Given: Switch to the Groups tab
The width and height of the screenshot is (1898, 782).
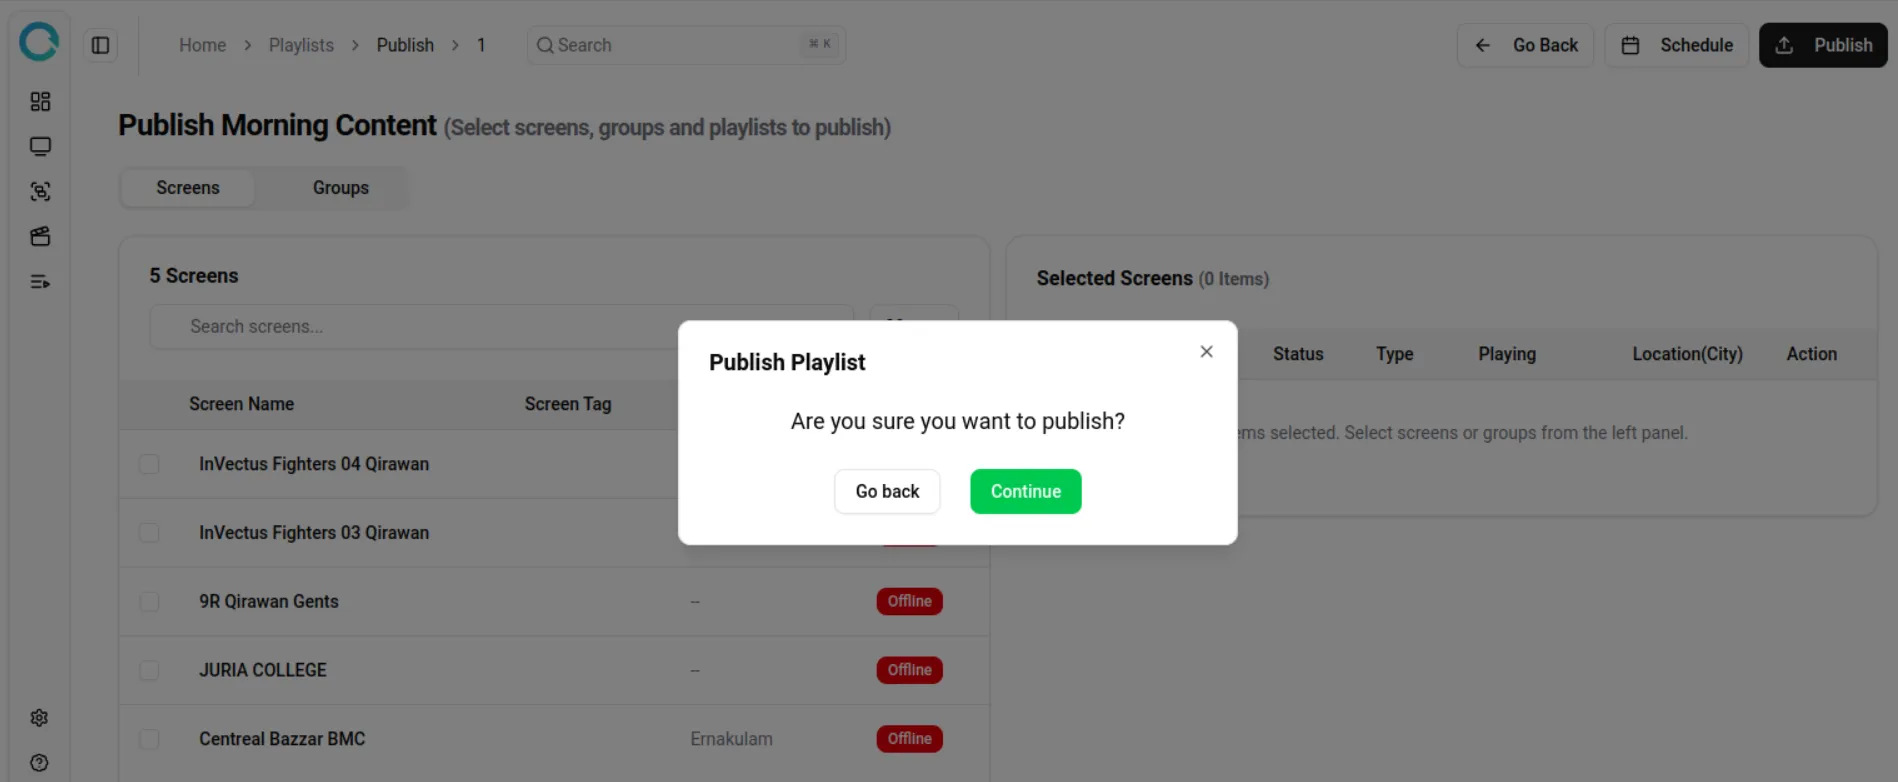Looking at the screenshot, I should click(340, 187).
